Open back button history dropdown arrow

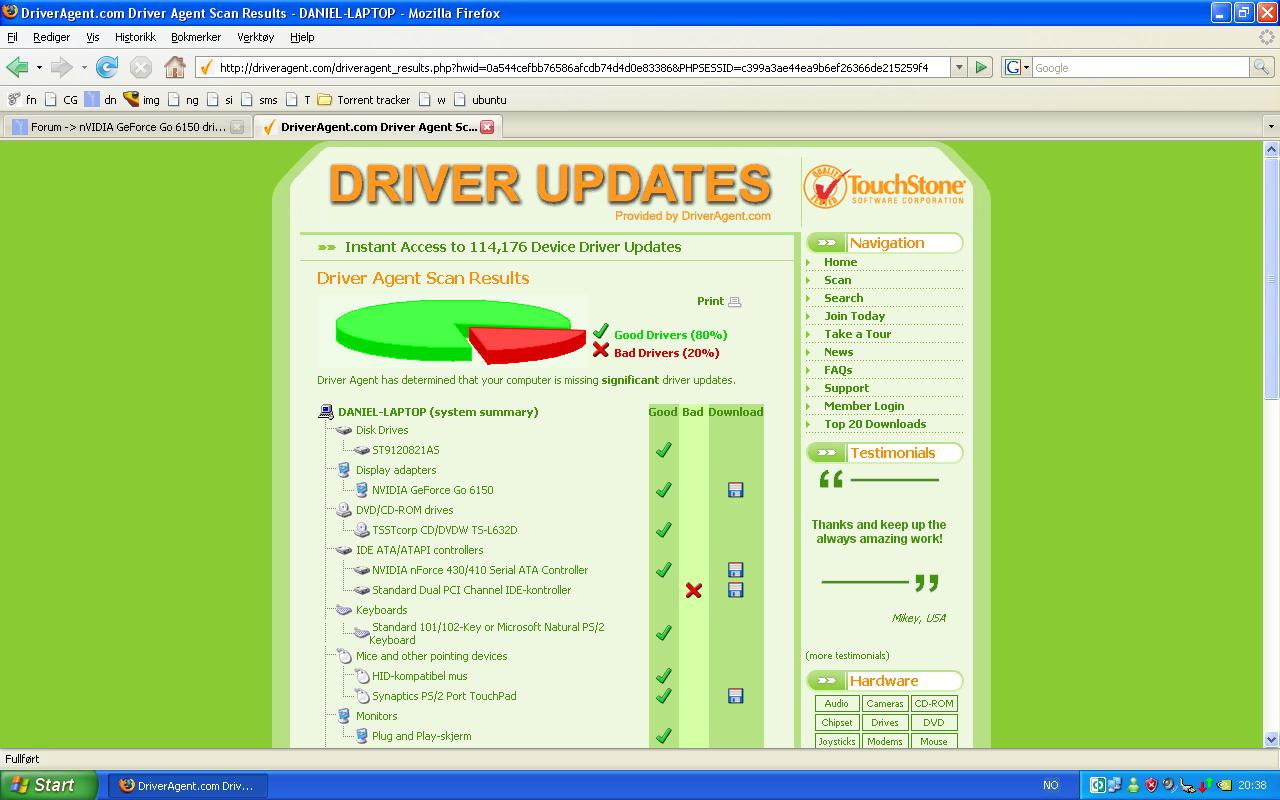pyautogui.click(x=39, y=67)
